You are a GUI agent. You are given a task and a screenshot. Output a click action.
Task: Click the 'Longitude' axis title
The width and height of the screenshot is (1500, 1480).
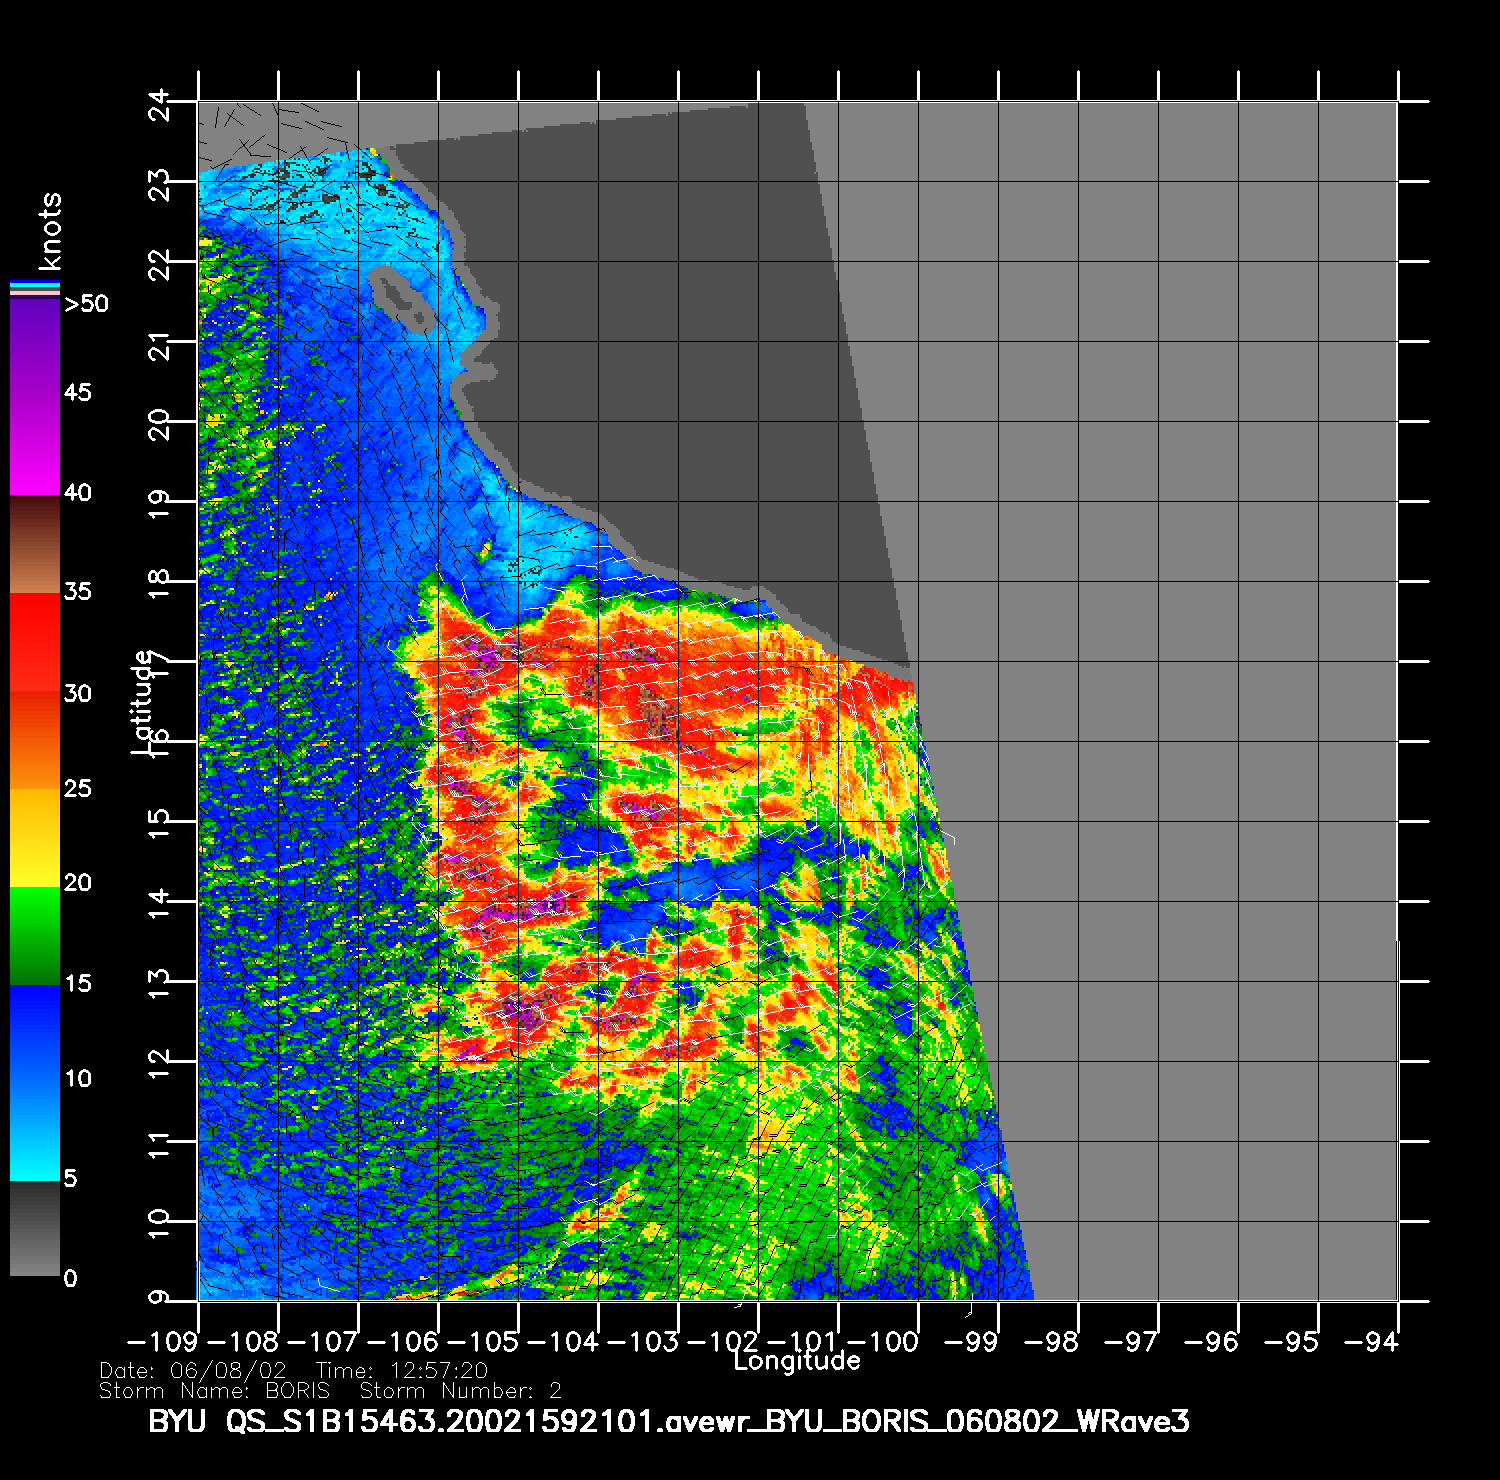(796, 1361)
